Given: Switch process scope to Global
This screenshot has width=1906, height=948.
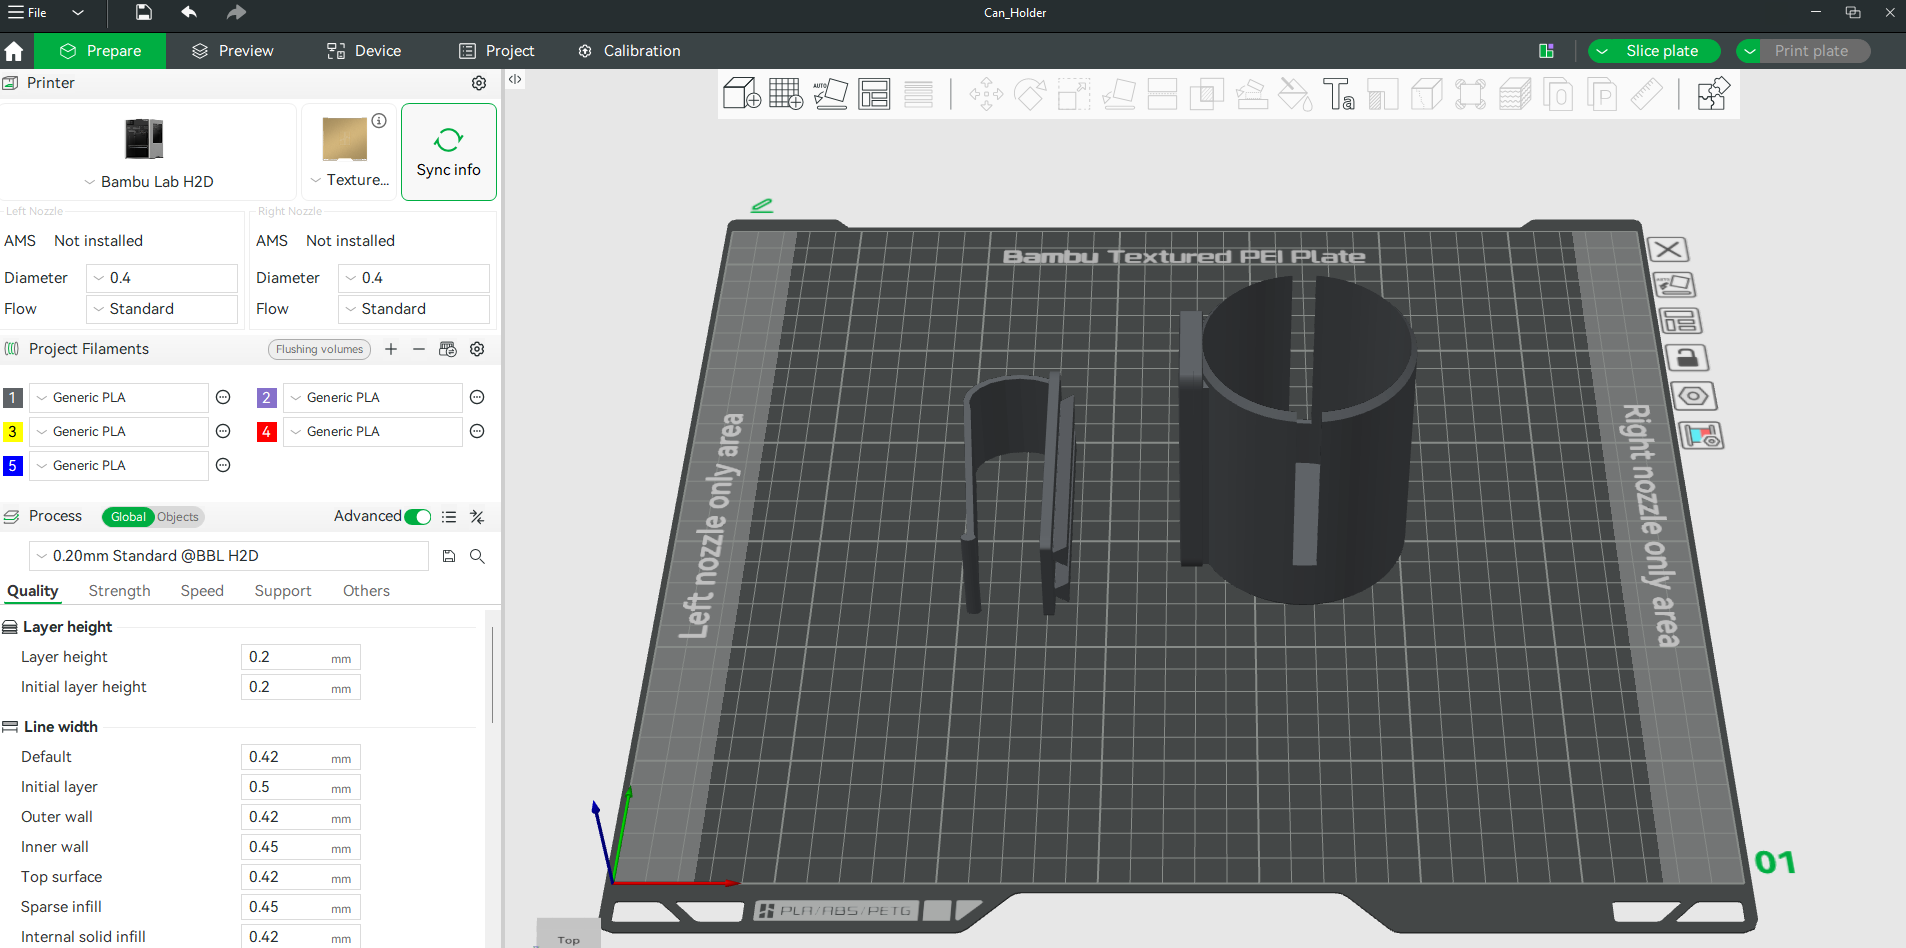Looking at the screenshot, I should point(128,517).
